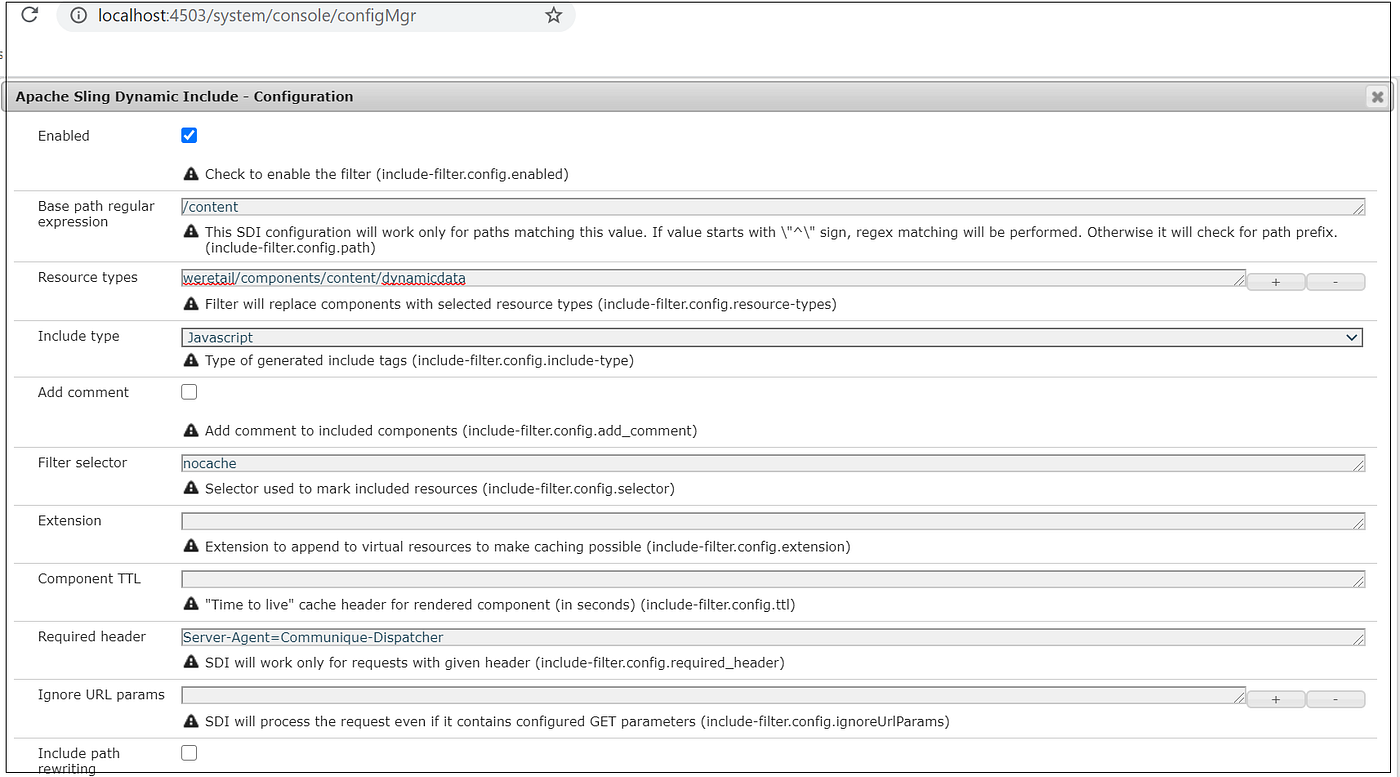Click the warning icon beside 'This SDI configuration will work'

tap(191, 231)
